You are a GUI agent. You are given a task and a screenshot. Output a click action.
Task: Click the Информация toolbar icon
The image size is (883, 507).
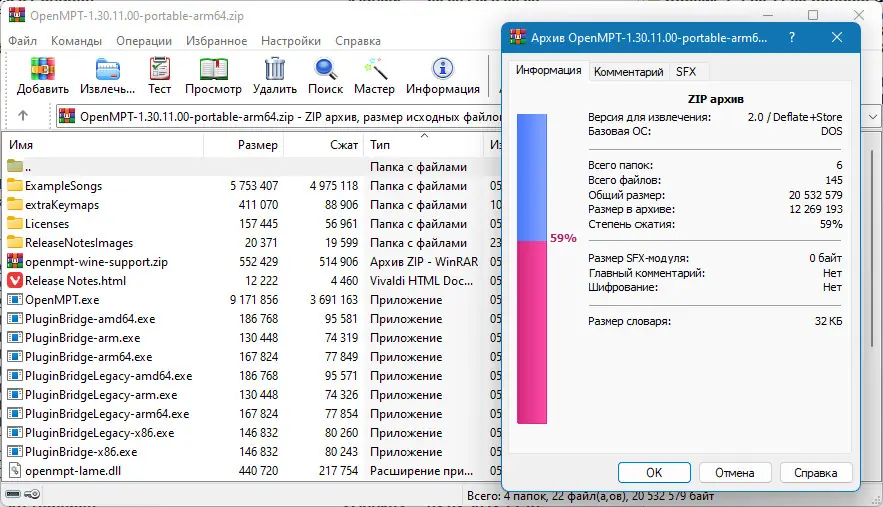[443, 69]
